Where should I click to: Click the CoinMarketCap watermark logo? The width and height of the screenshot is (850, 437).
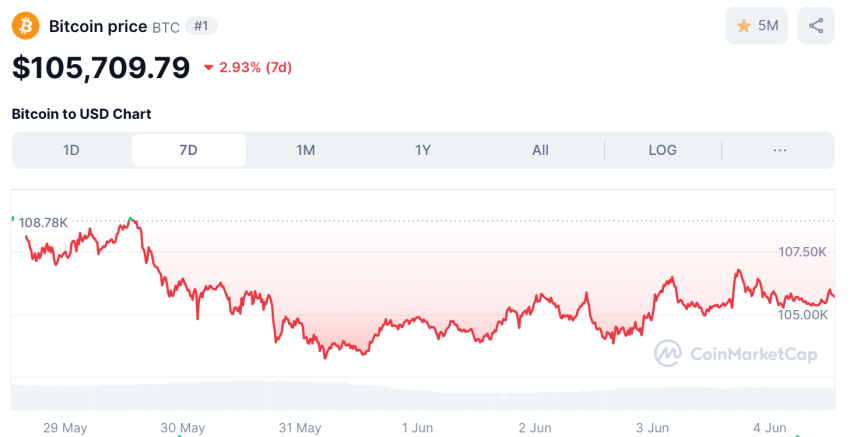point(736,353)
